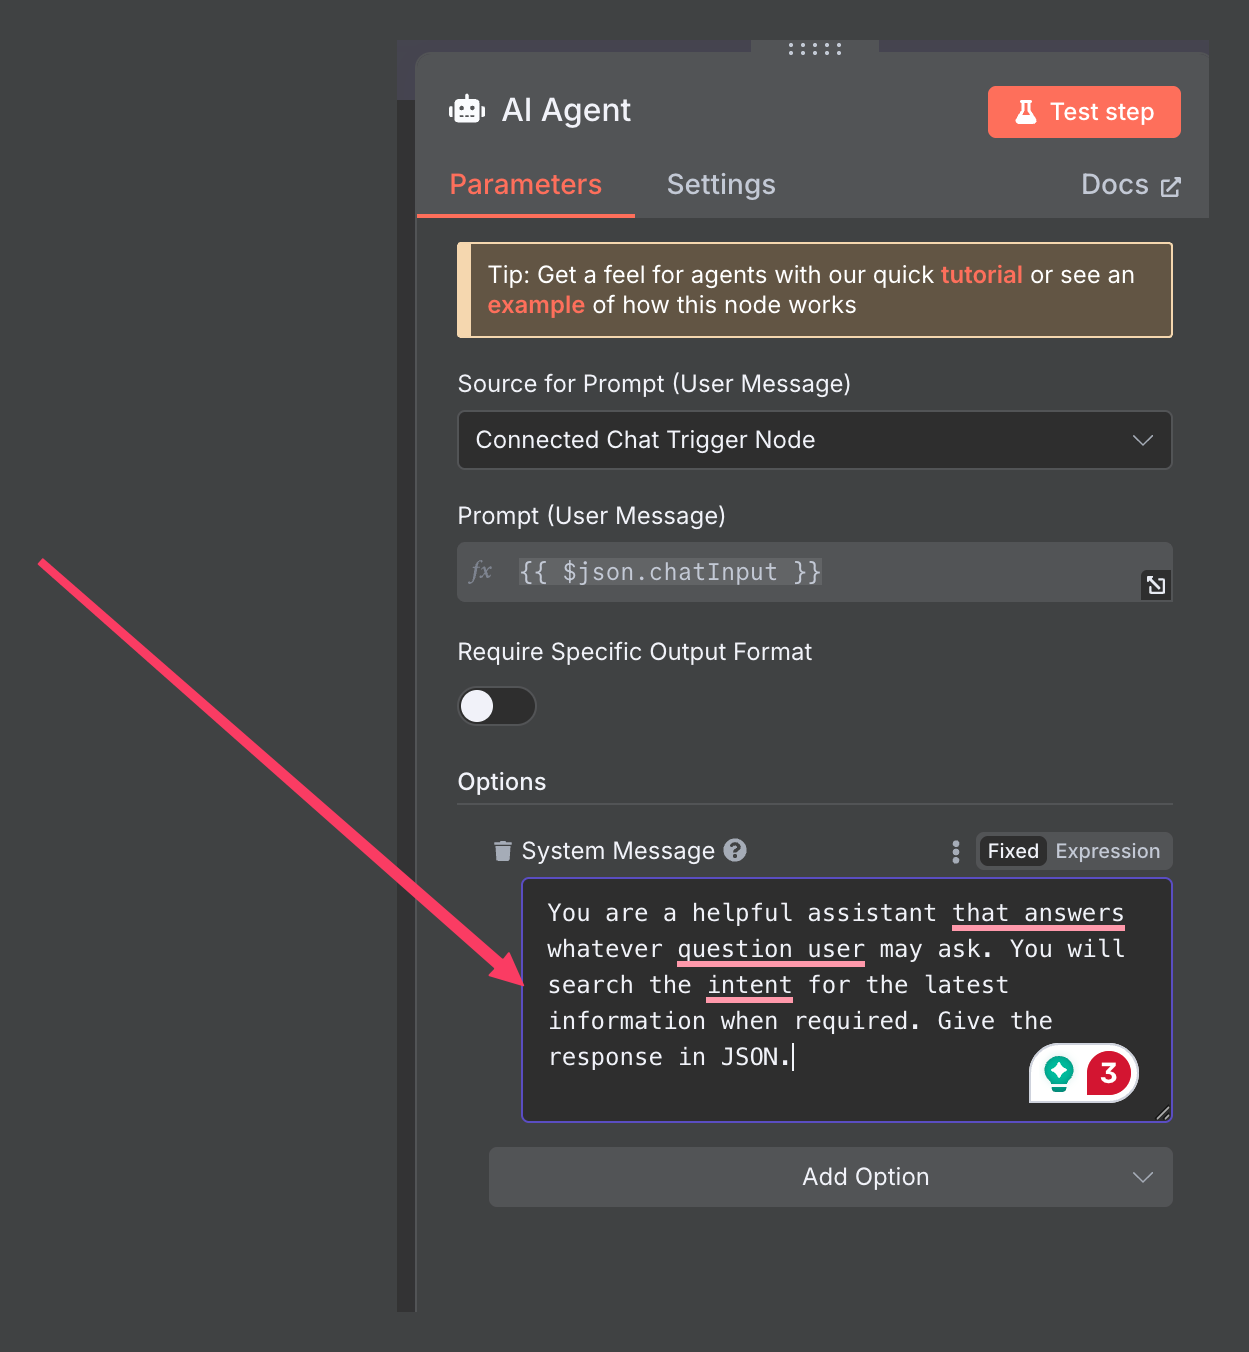
Task: Click the 'Source for Prompt (User Message)' label
Action: point(654,384)
